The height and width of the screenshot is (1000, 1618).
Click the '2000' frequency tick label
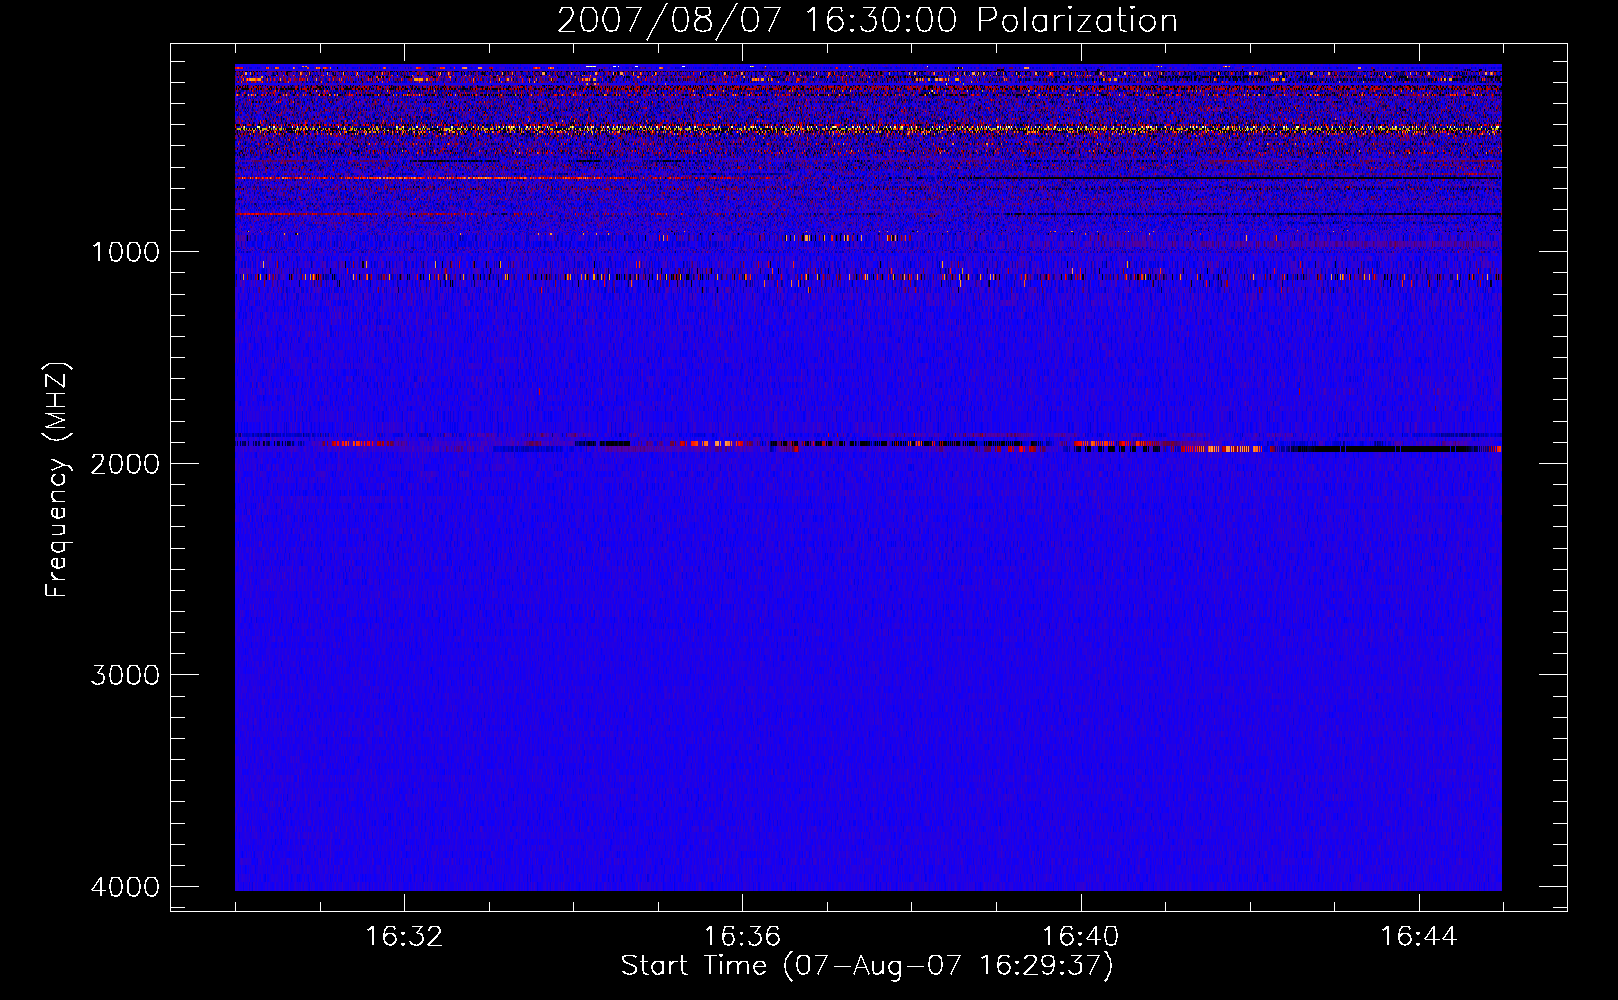125,463
